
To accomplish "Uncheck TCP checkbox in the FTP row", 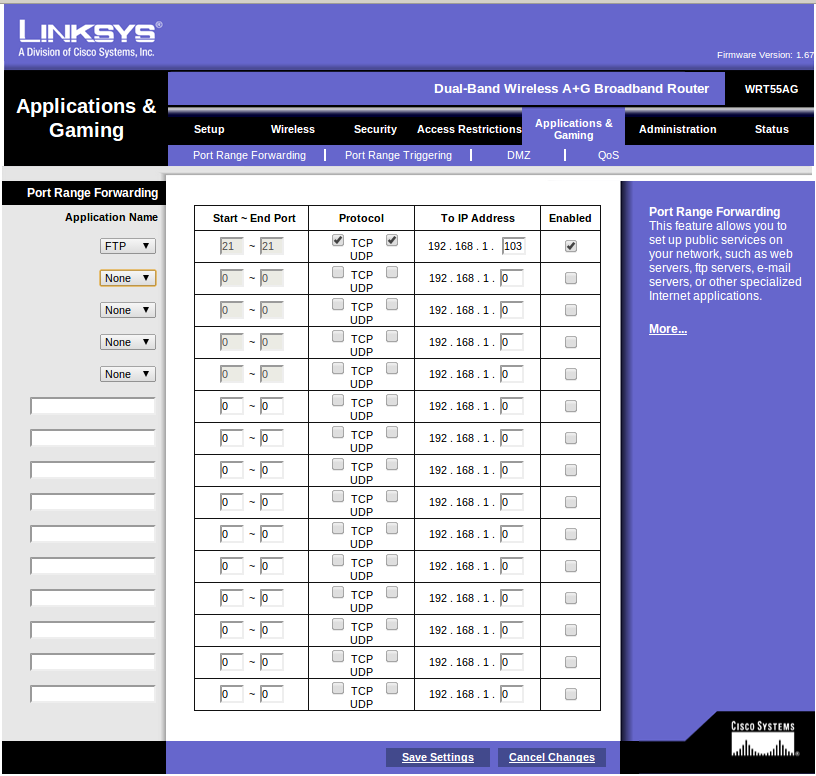I will click(x=338, y=240).
